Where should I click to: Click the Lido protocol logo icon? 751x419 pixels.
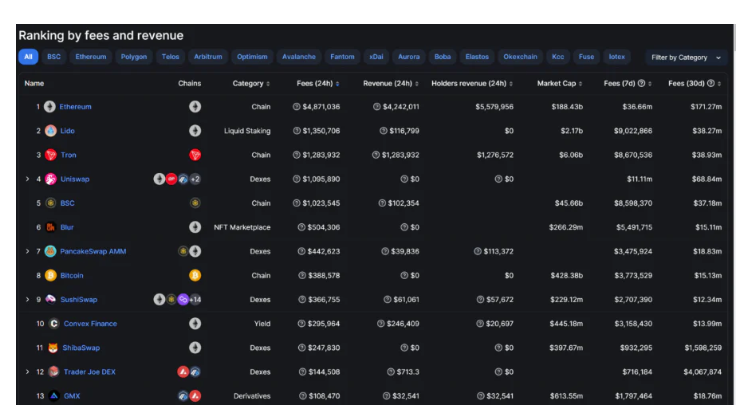50,131
